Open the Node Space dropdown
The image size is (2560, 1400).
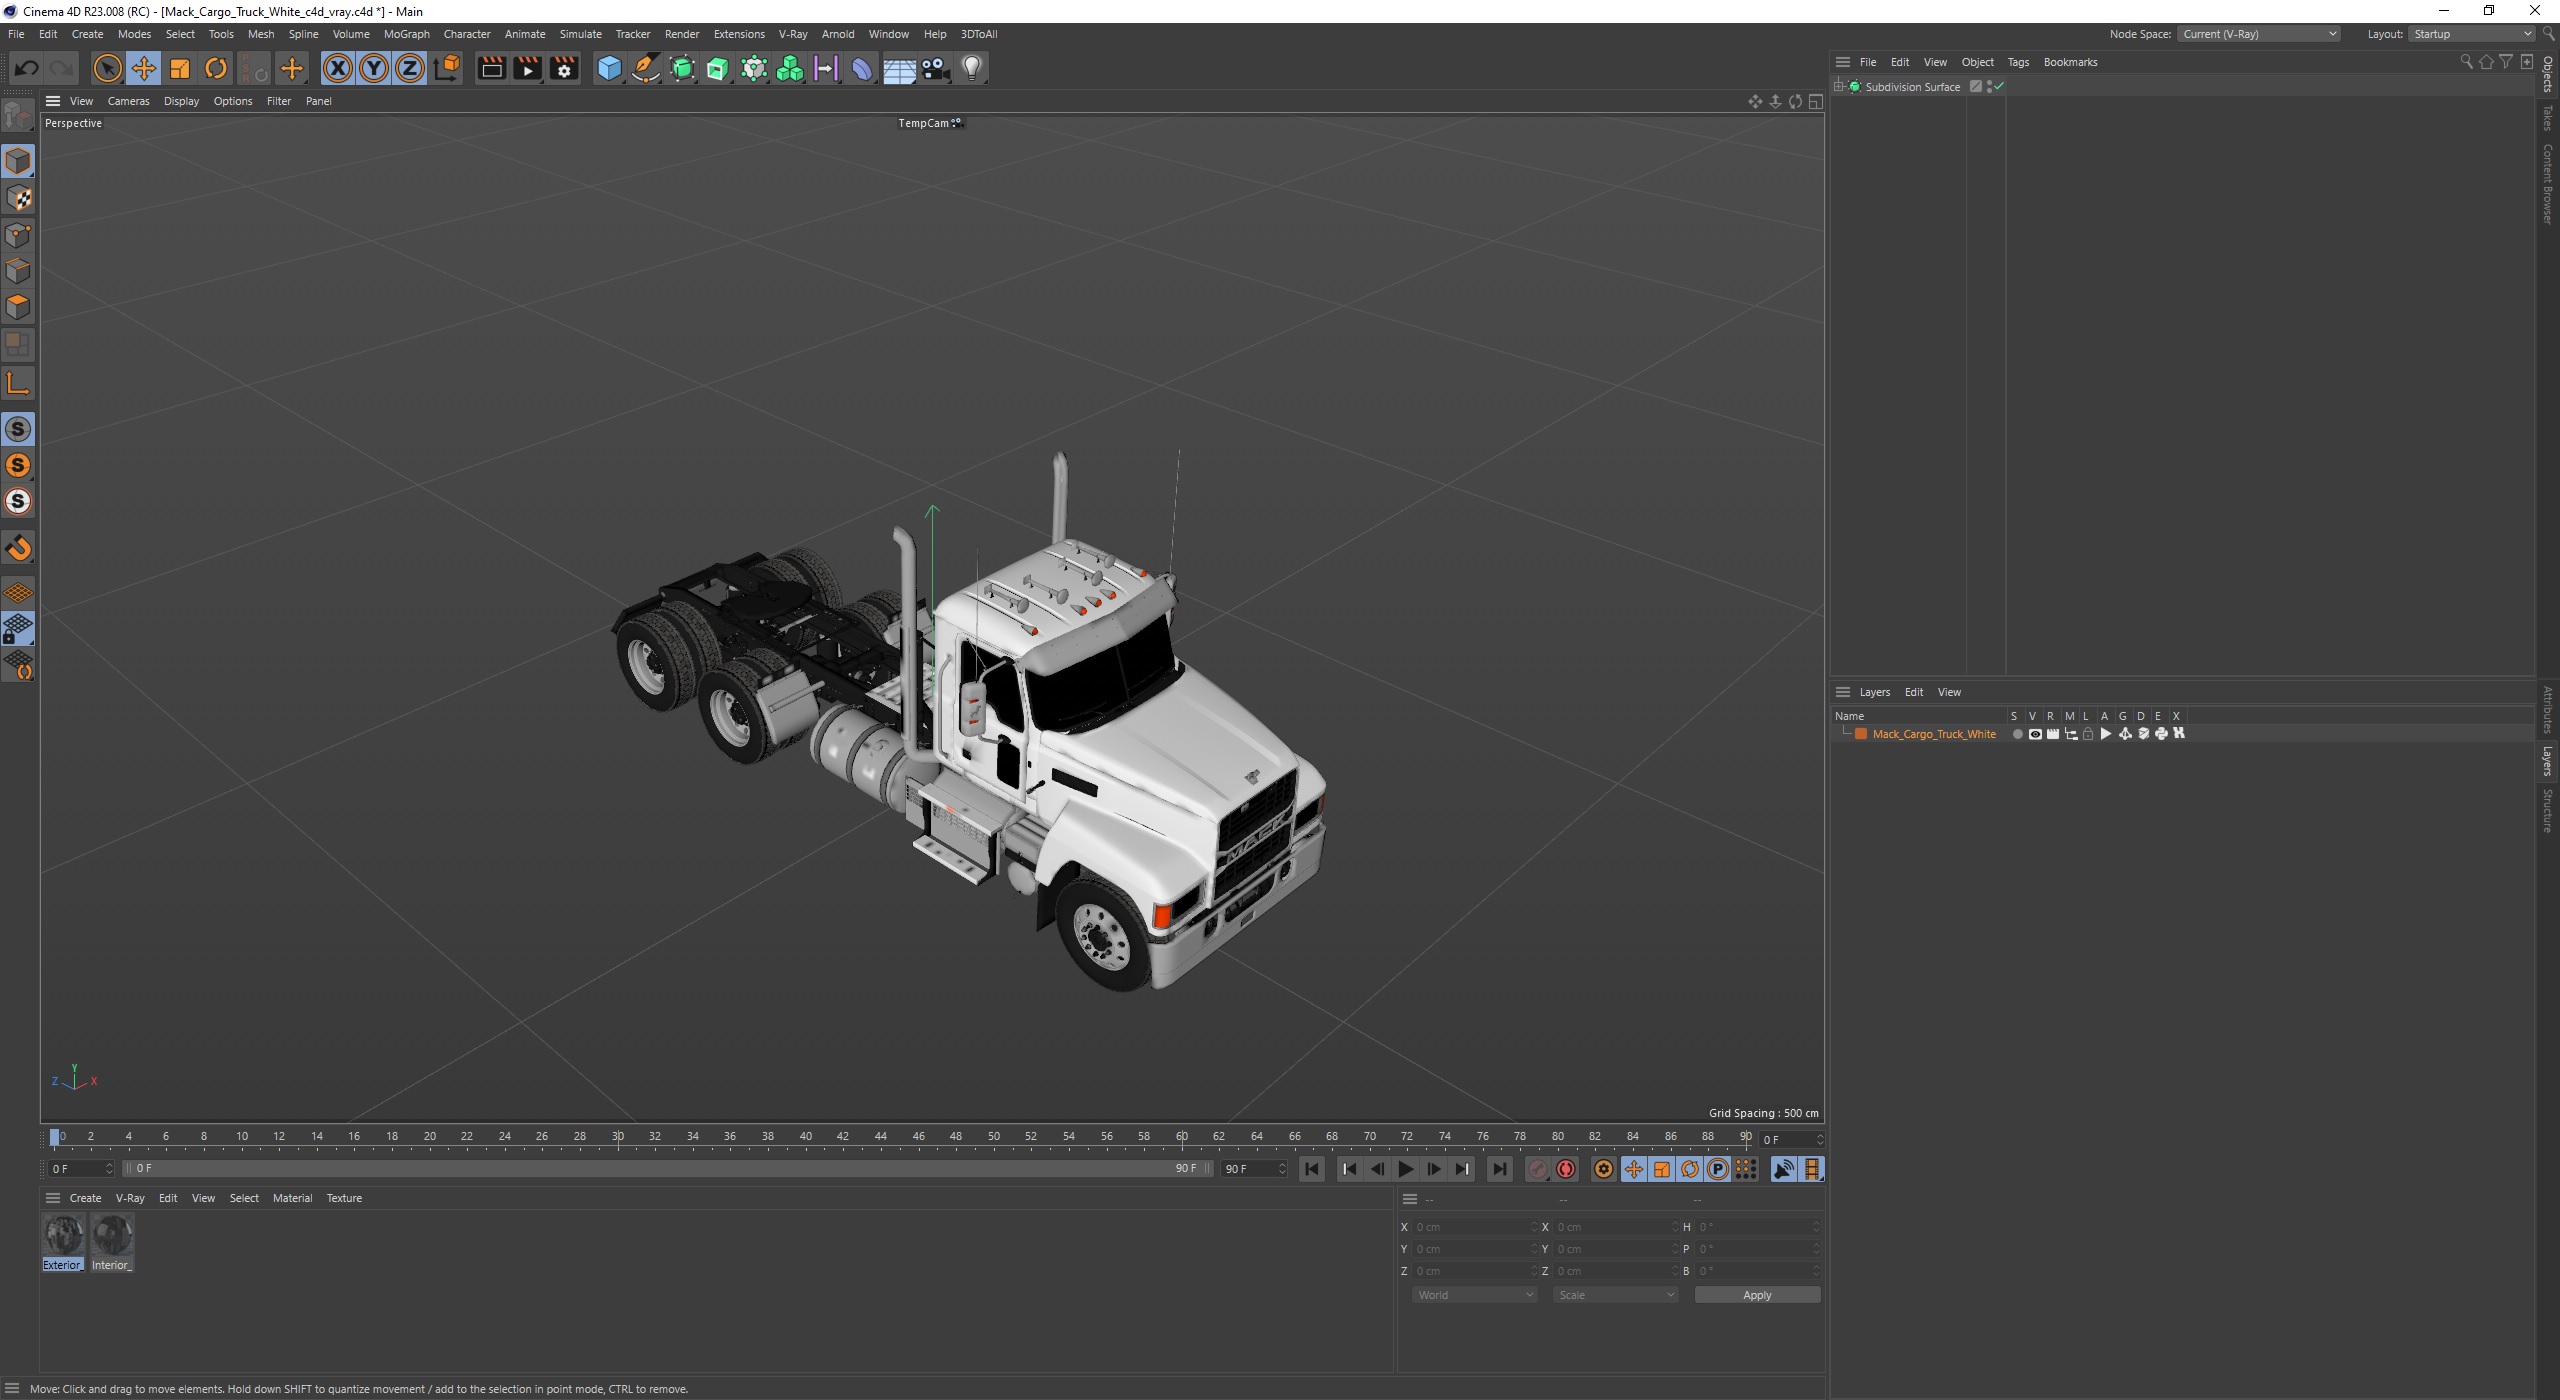coord(2259,34)
